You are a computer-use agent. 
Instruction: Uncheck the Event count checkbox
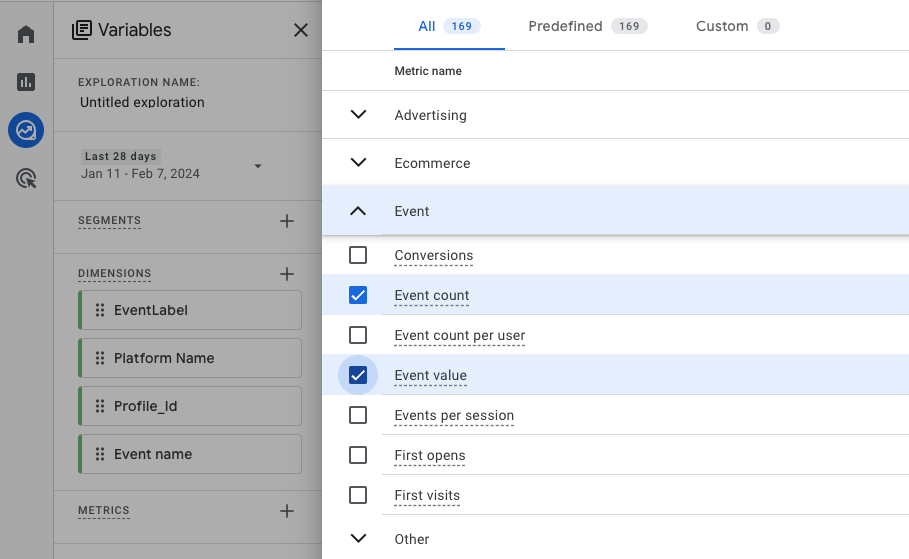358,295
